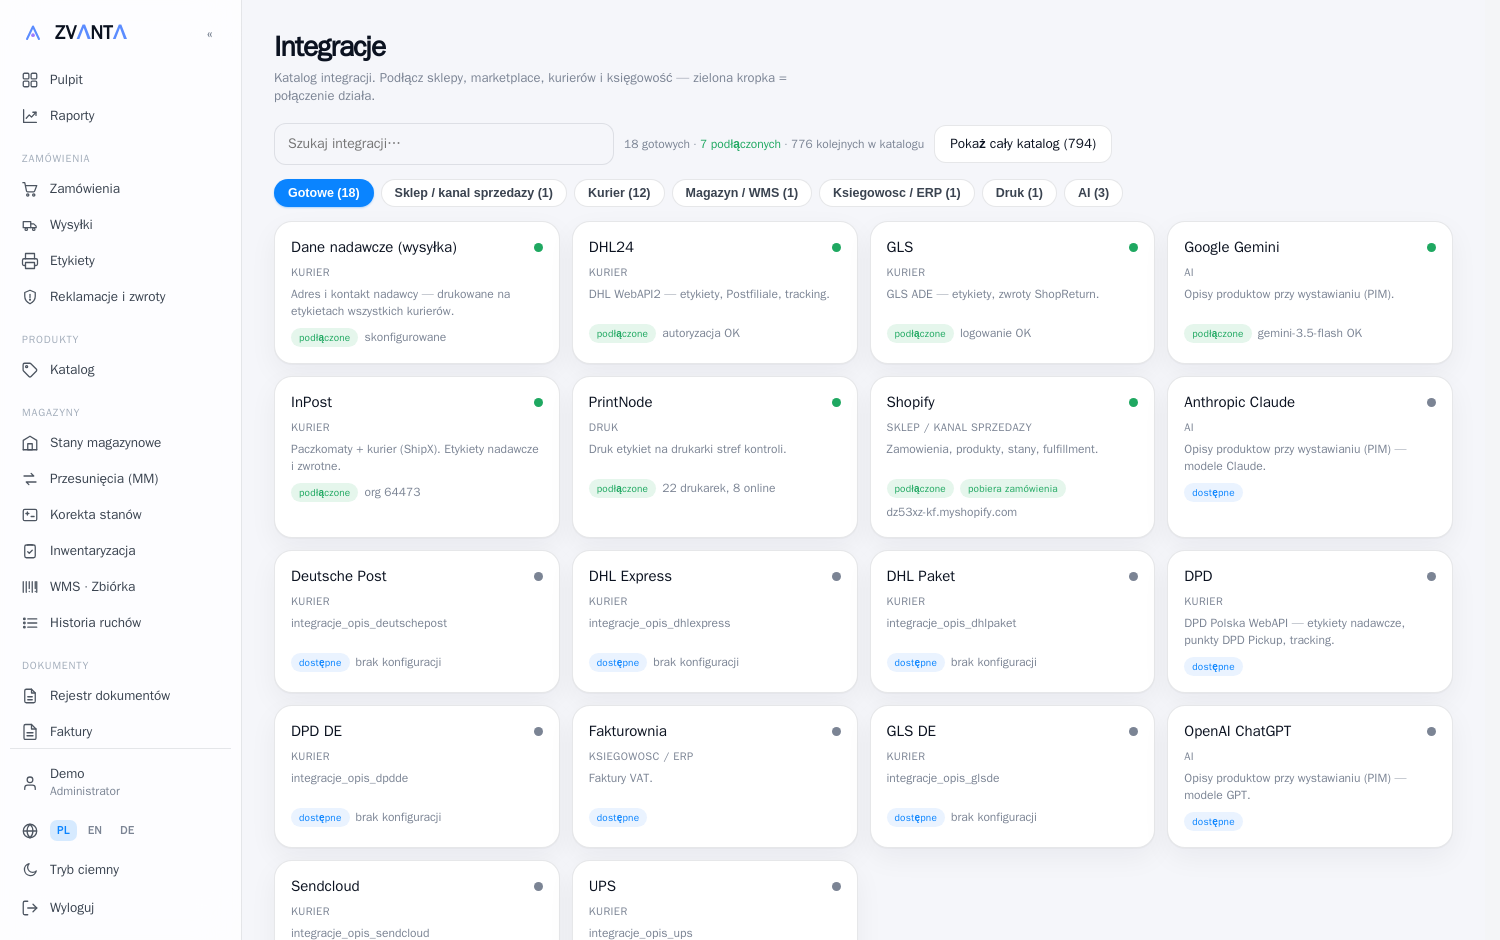The width and height of the screenshot is (1500, 940).
Task: Filter by Druk (1)
Action: click(x=1019, y=193)
